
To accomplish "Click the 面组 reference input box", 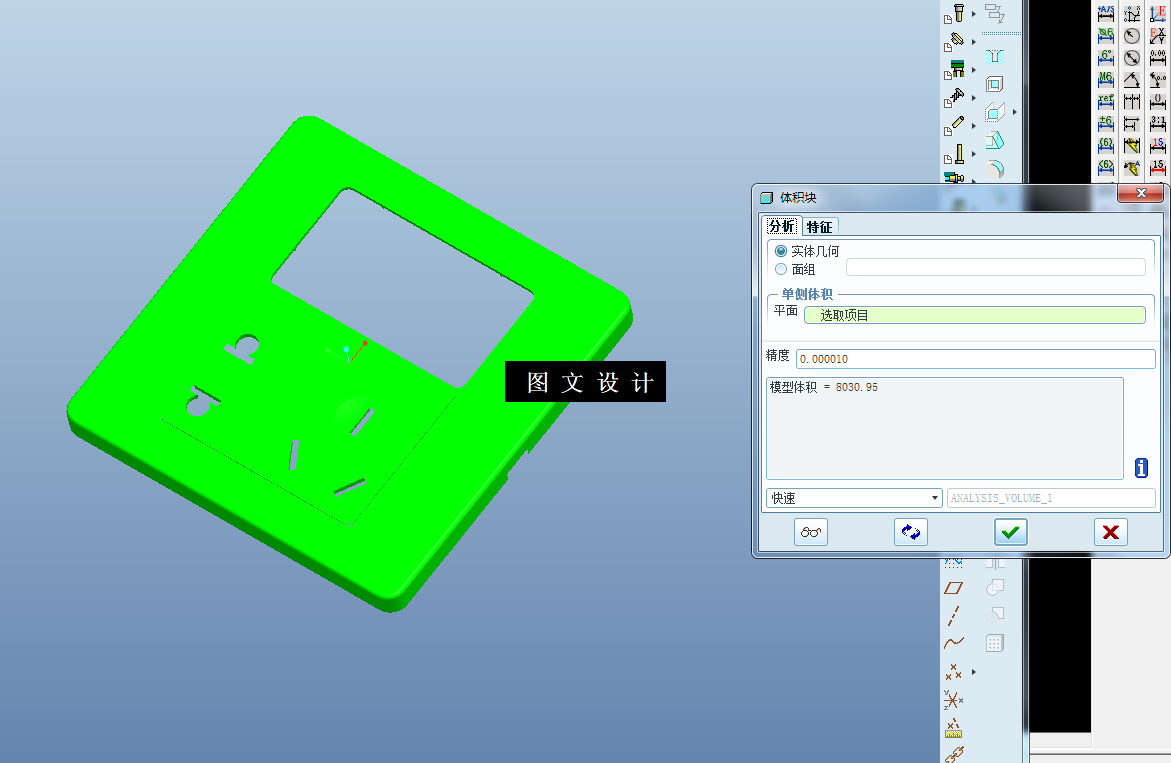I will pyautogui.click(x=995, y=267).
